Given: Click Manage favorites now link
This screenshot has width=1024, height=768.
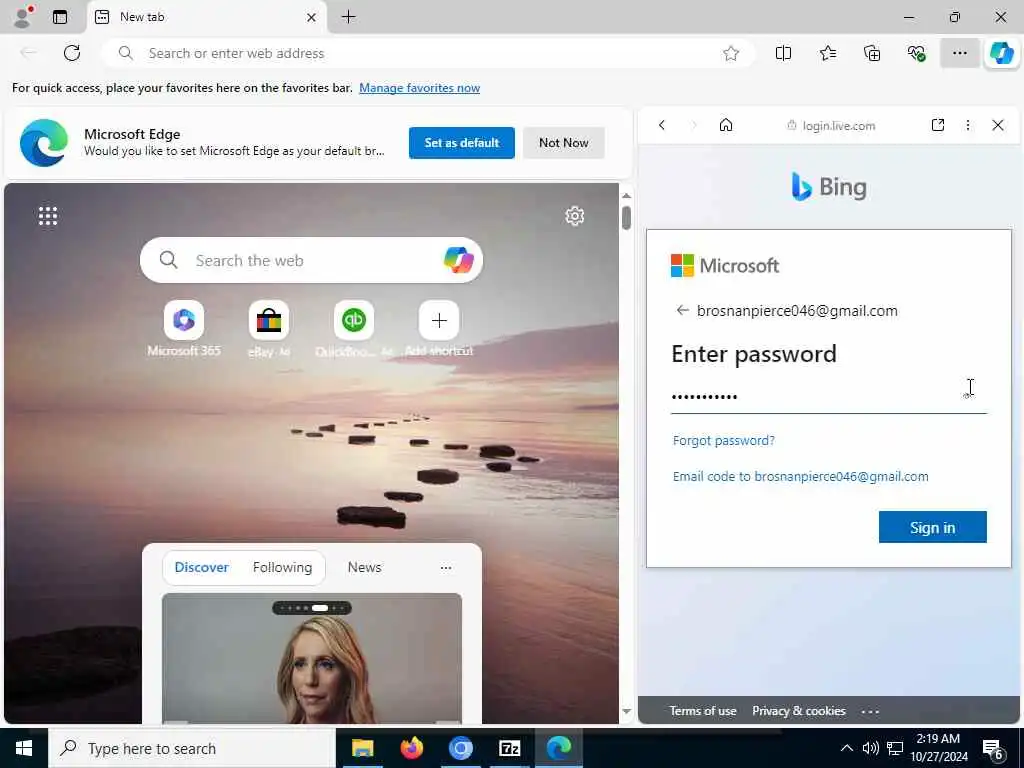Looking at the screenshot, I should coord(419,88).
